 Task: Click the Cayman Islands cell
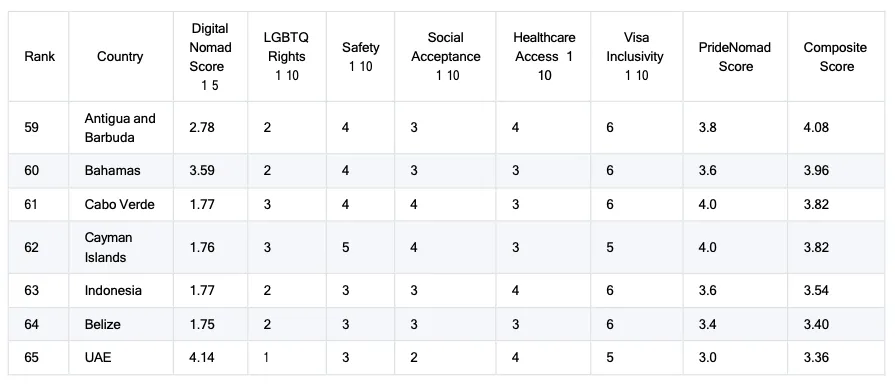coord(108,247)
